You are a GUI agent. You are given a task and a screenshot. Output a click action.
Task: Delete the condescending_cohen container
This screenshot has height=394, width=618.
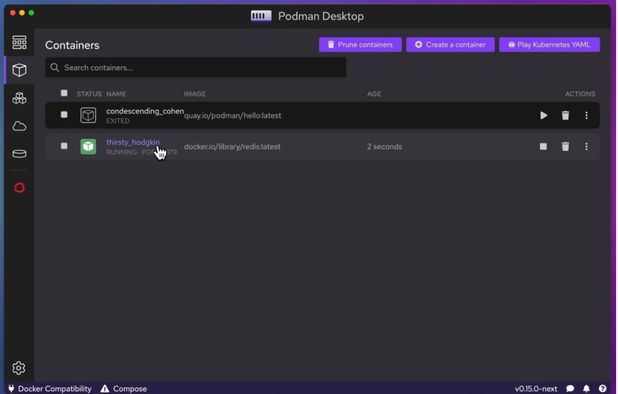coord(565,115)
